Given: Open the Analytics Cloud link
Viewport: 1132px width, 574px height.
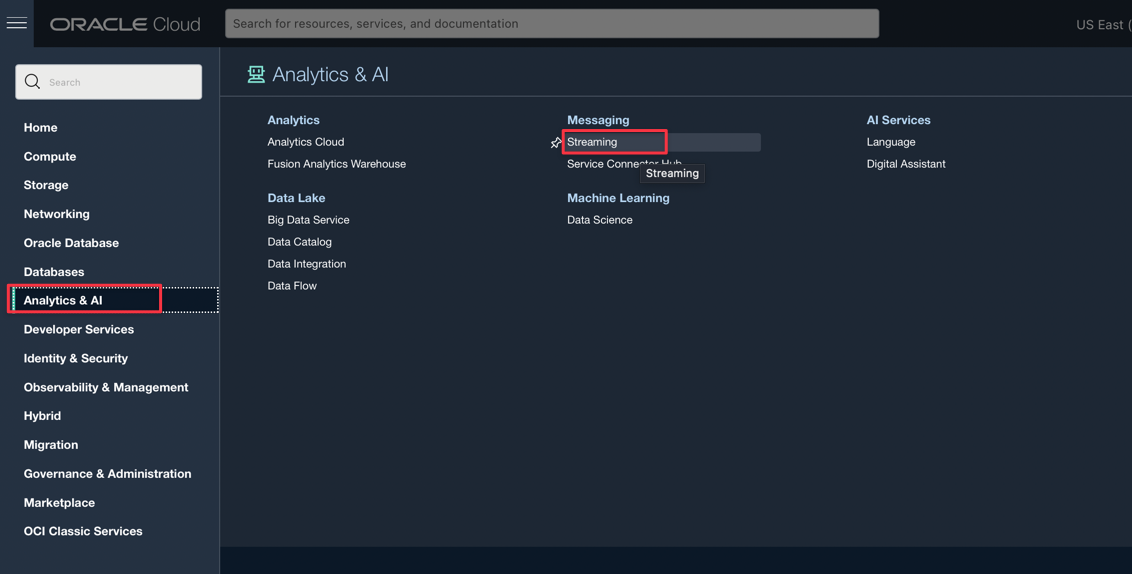Looking at the screenshot, I should (306, 142).
